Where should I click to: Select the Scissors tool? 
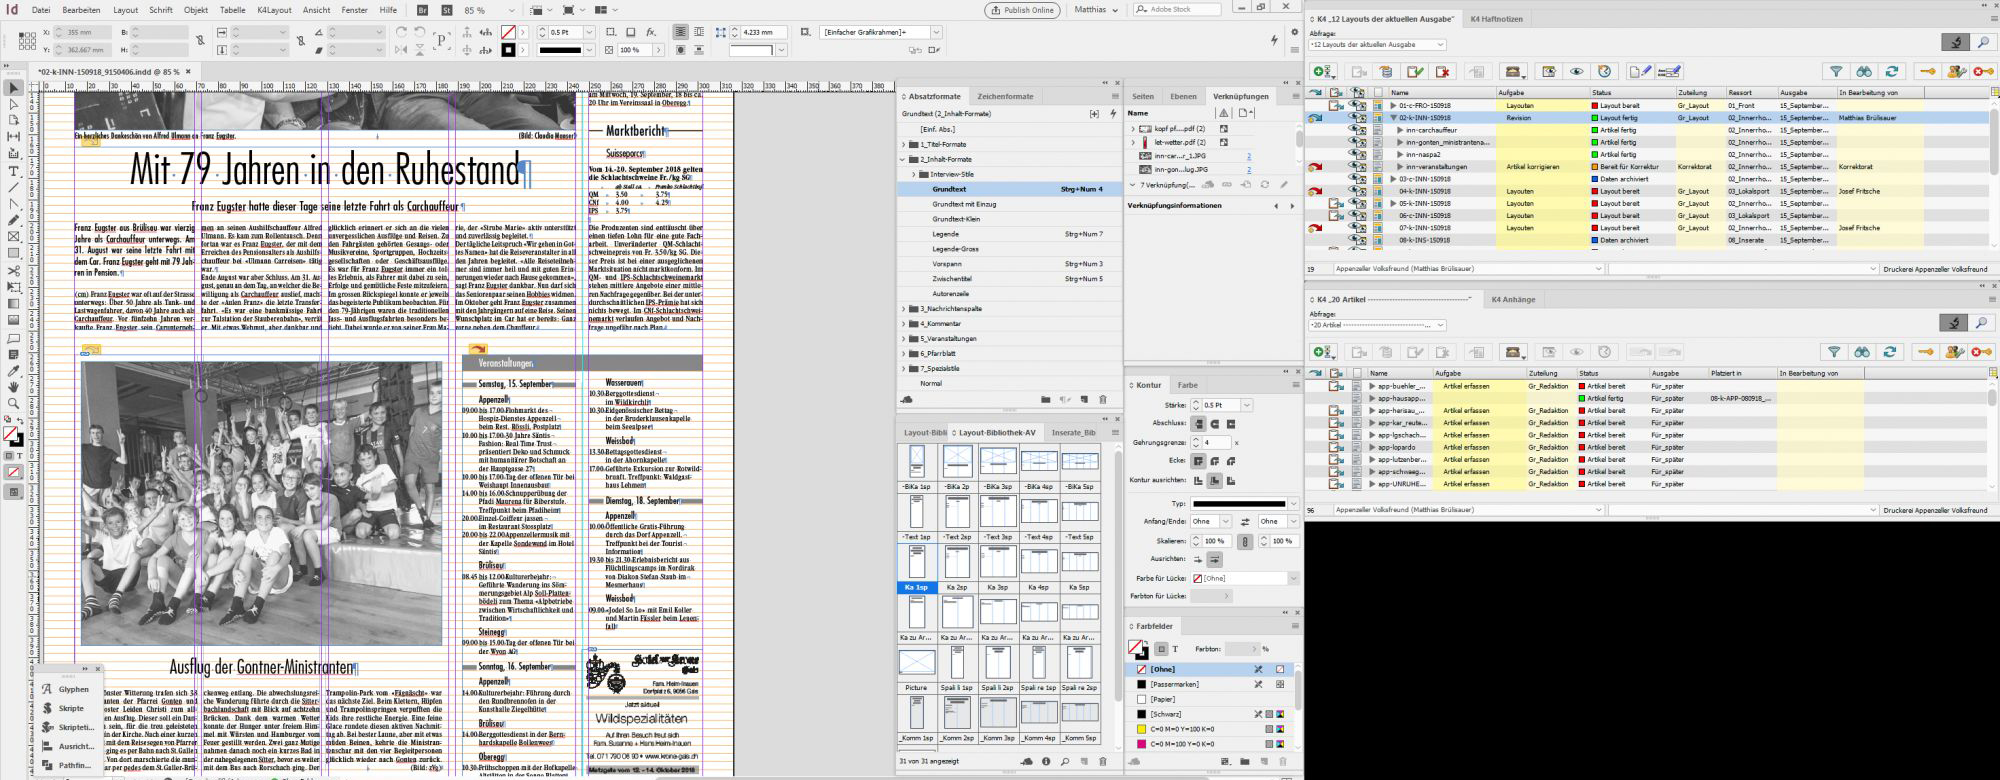(x=13, y=270)
